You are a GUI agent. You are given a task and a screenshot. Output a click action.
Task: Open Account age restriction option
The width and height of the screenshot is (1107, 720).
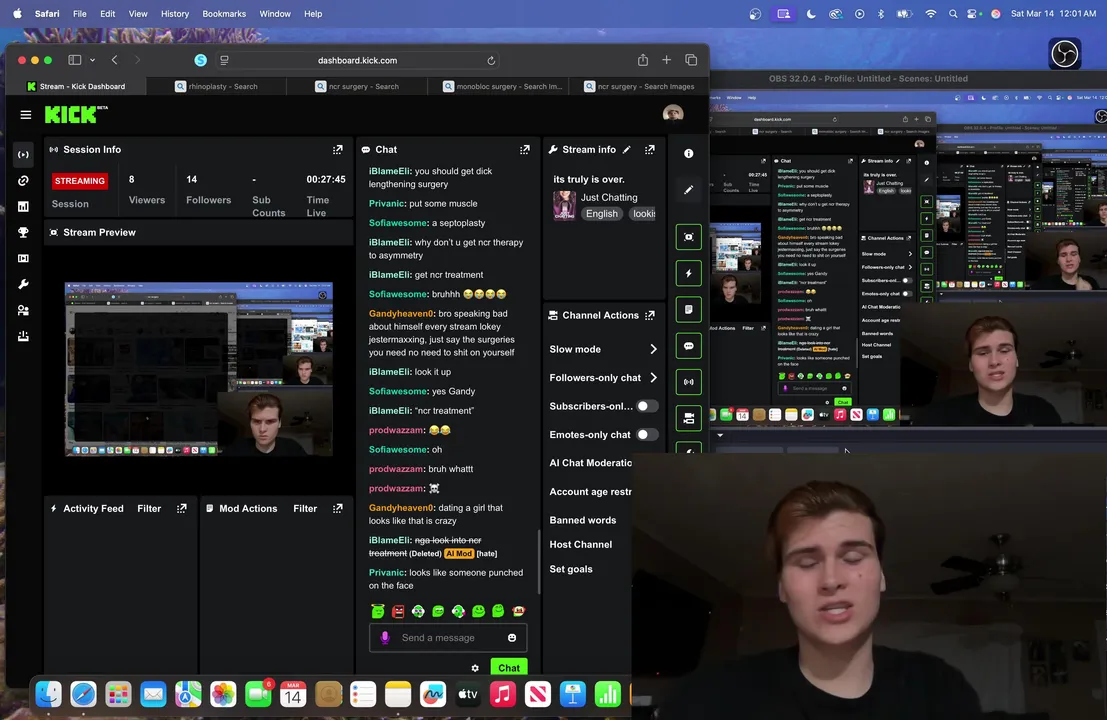pyautogui.click(x=590, y=492)
